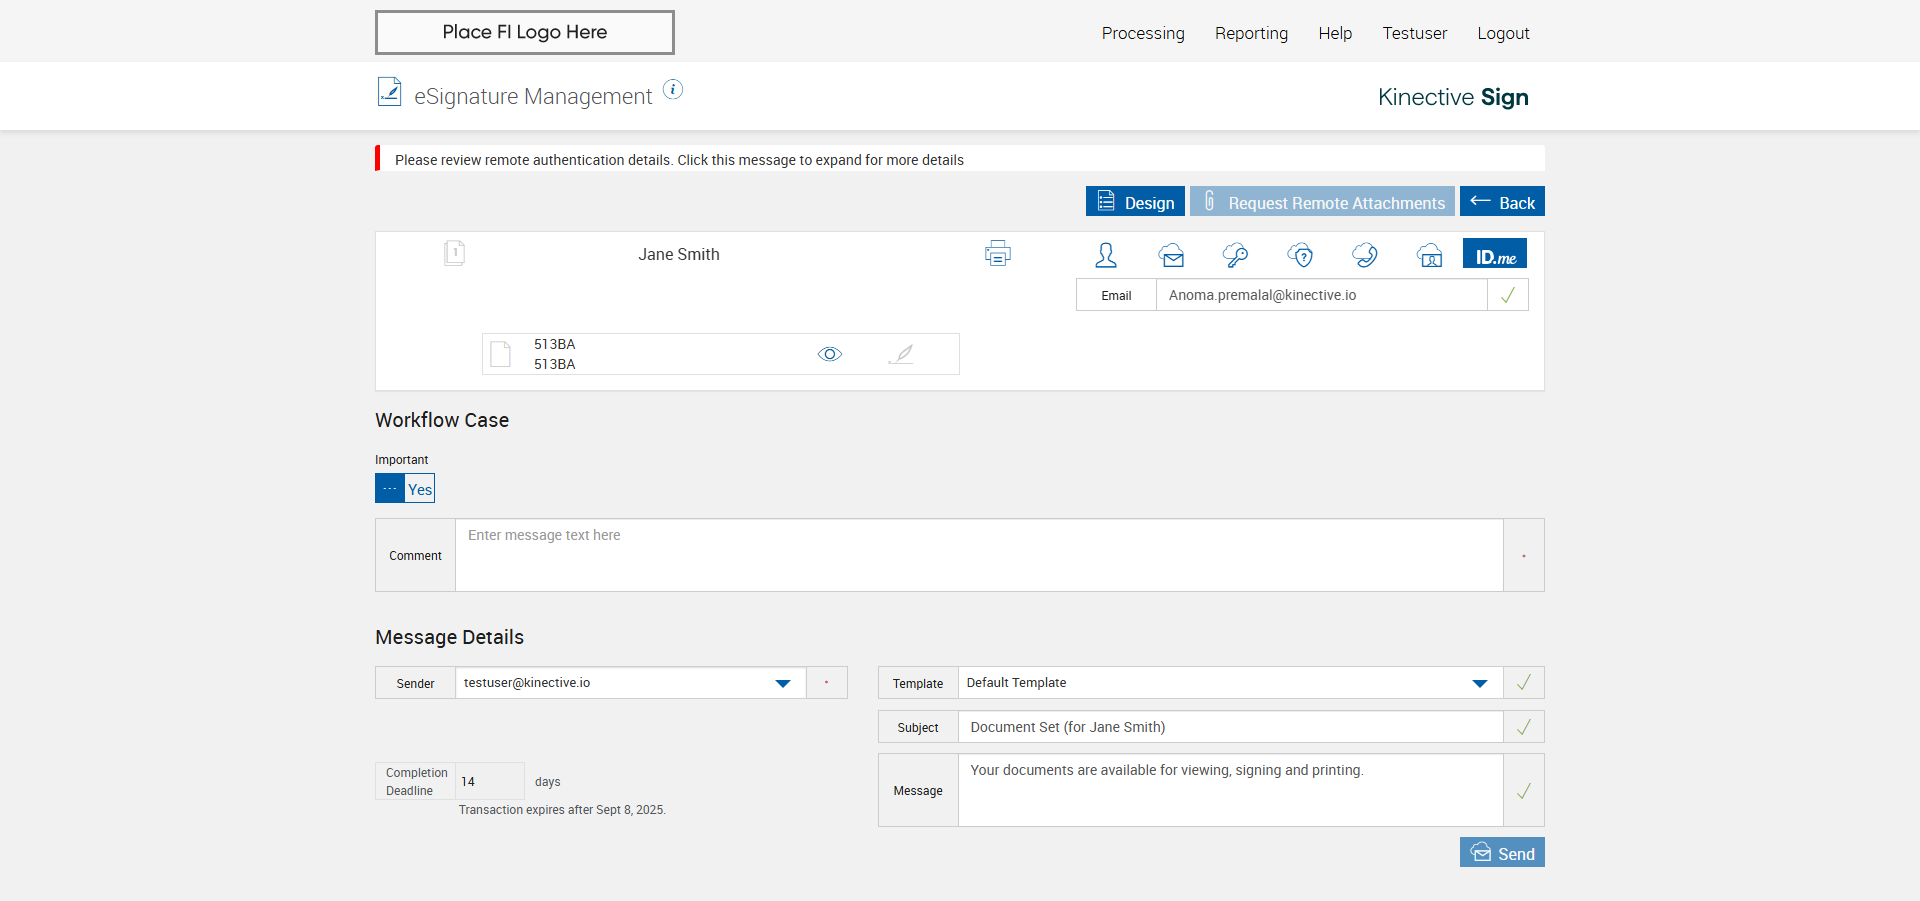This screenshot has height=901, width=1920.
Task: Expand the Template dropdown list
Action: coord(1479,683)
